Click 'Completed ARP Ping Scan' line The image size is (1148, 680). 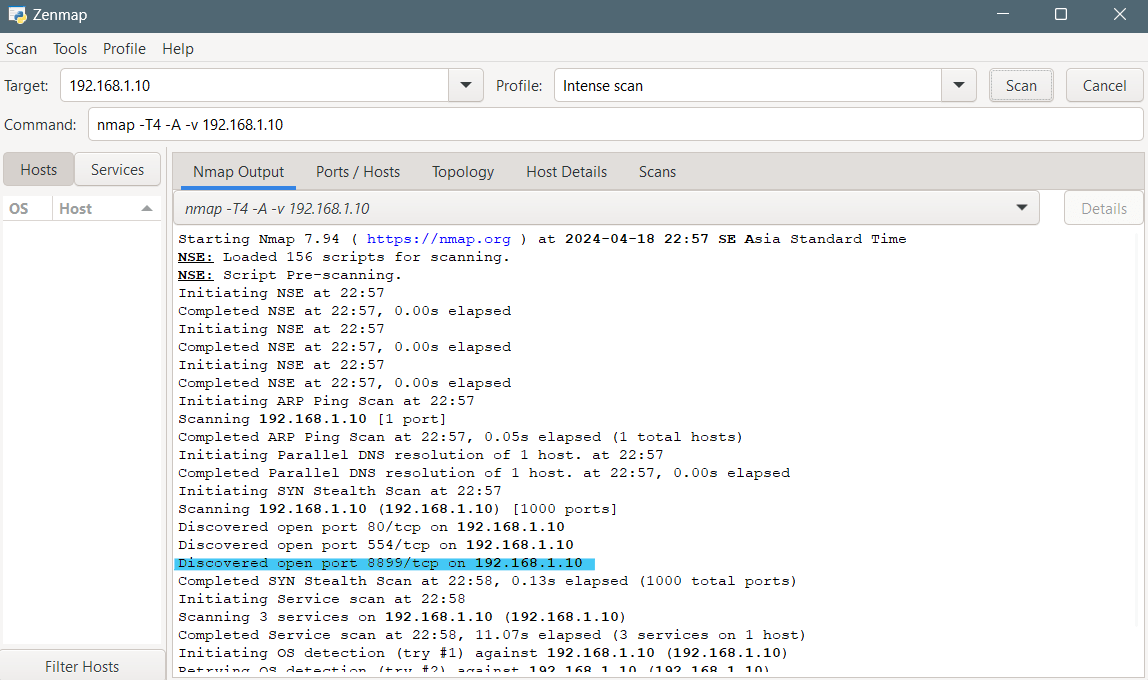[460, 437]
